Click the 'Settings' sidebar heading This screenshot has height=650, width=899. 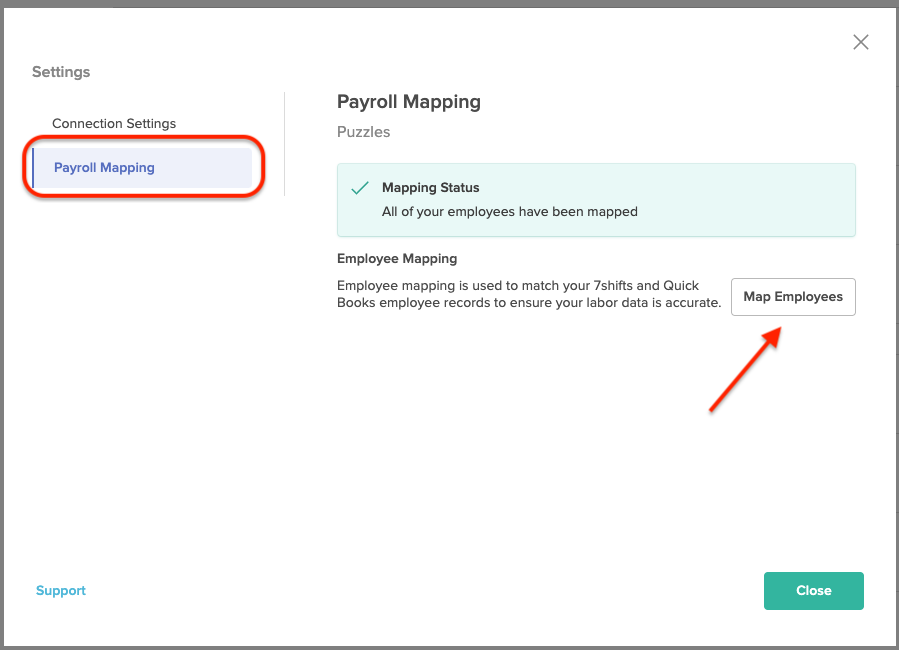(61, 72)
